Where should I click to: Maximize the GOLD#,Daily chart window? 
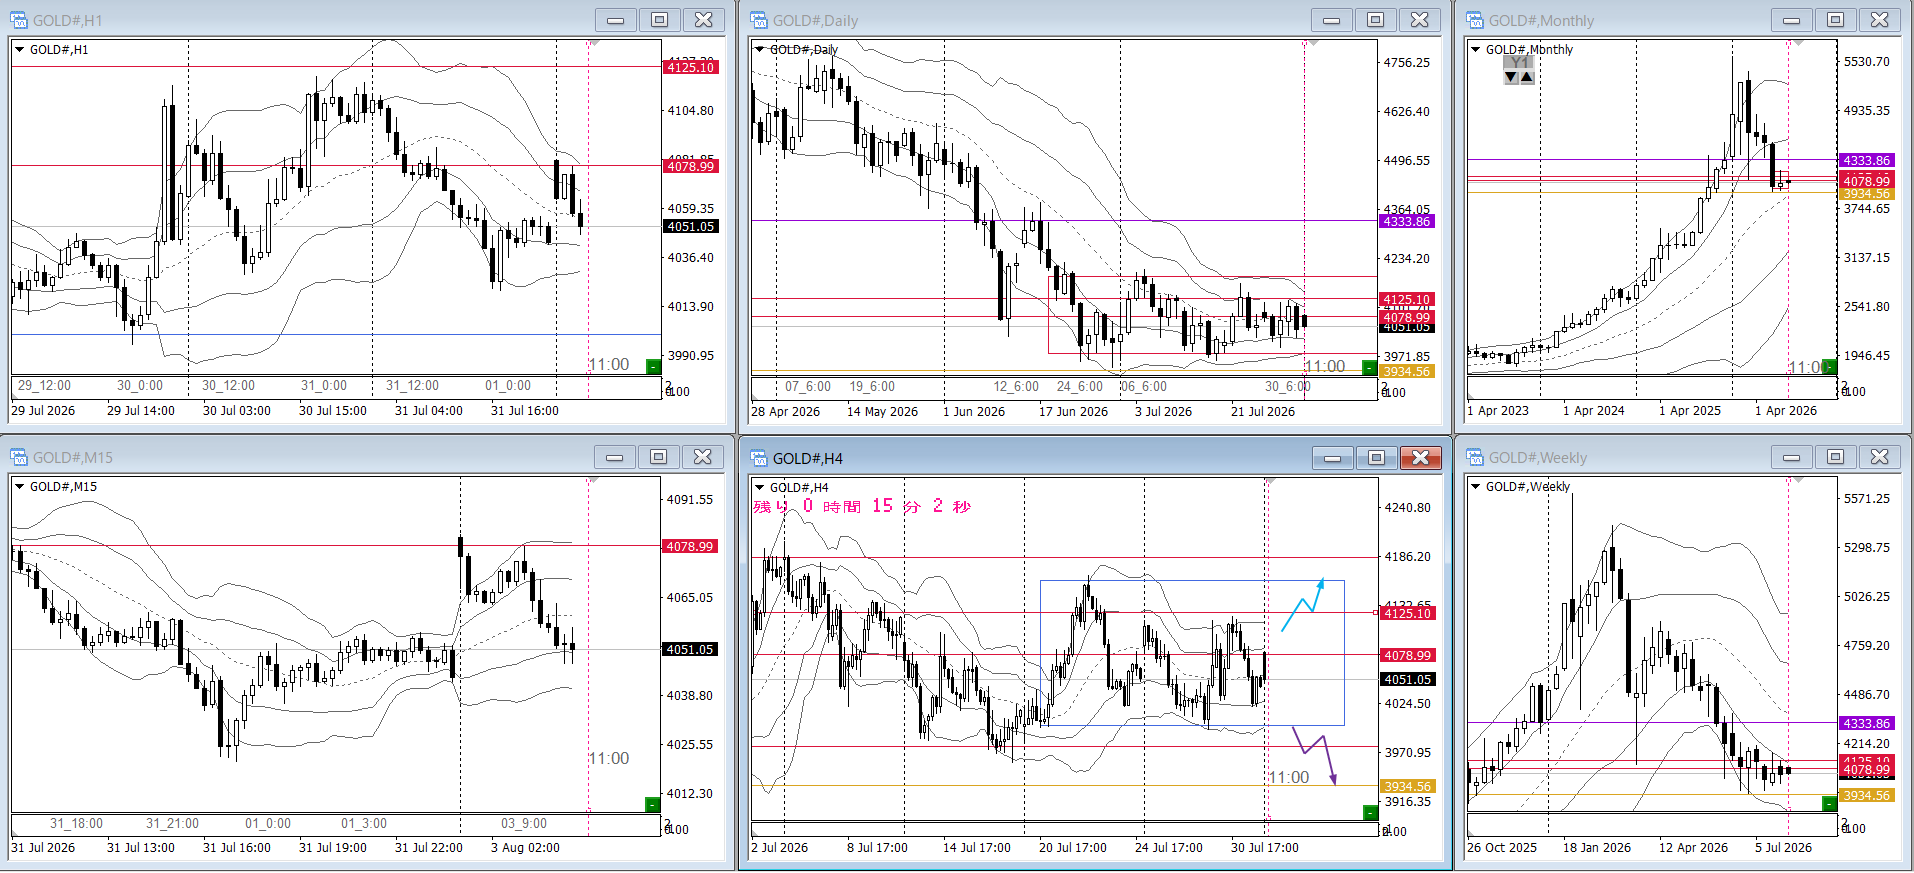[x=1376, y=20]
